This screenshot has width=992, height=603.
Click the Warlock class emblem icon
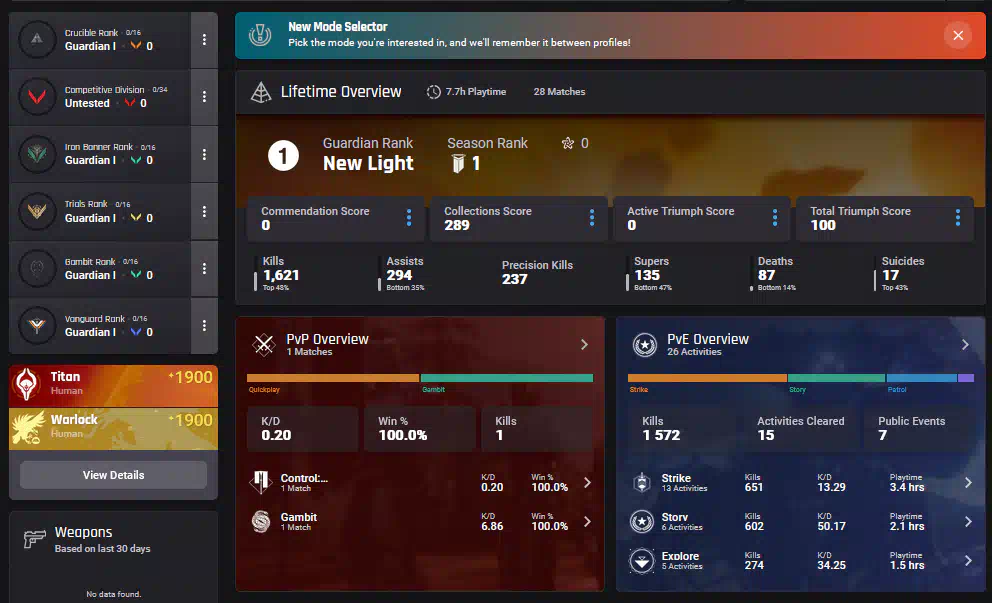tap(28, 428)
